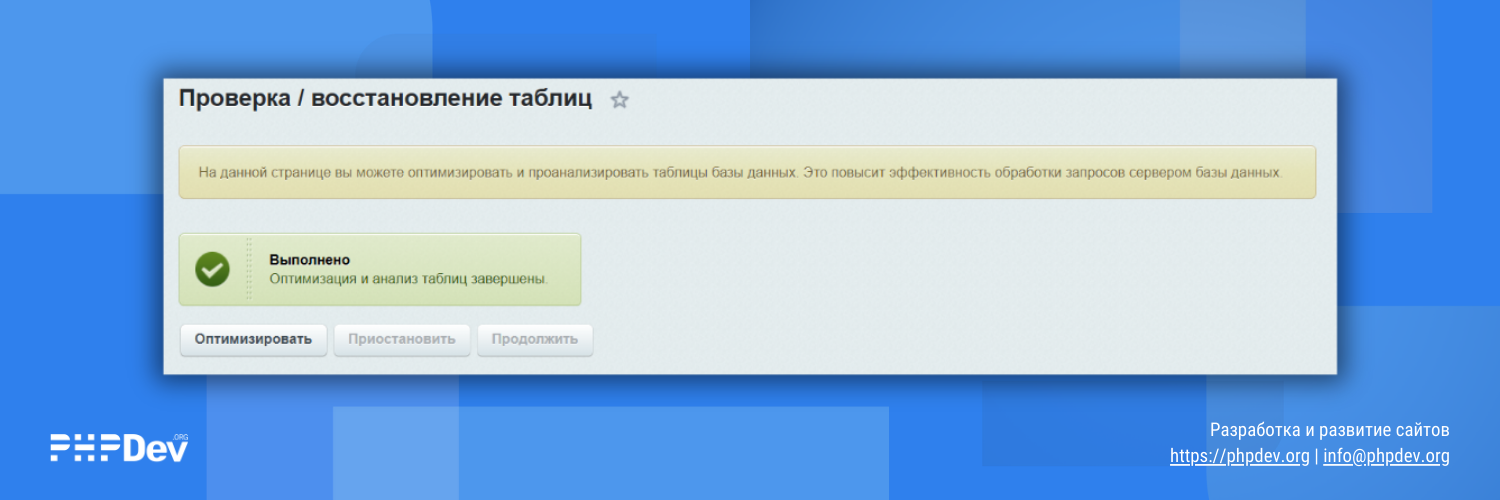
Task: Click the tagline Разработка и развитие сайтов
Action: coord(1329,430)
